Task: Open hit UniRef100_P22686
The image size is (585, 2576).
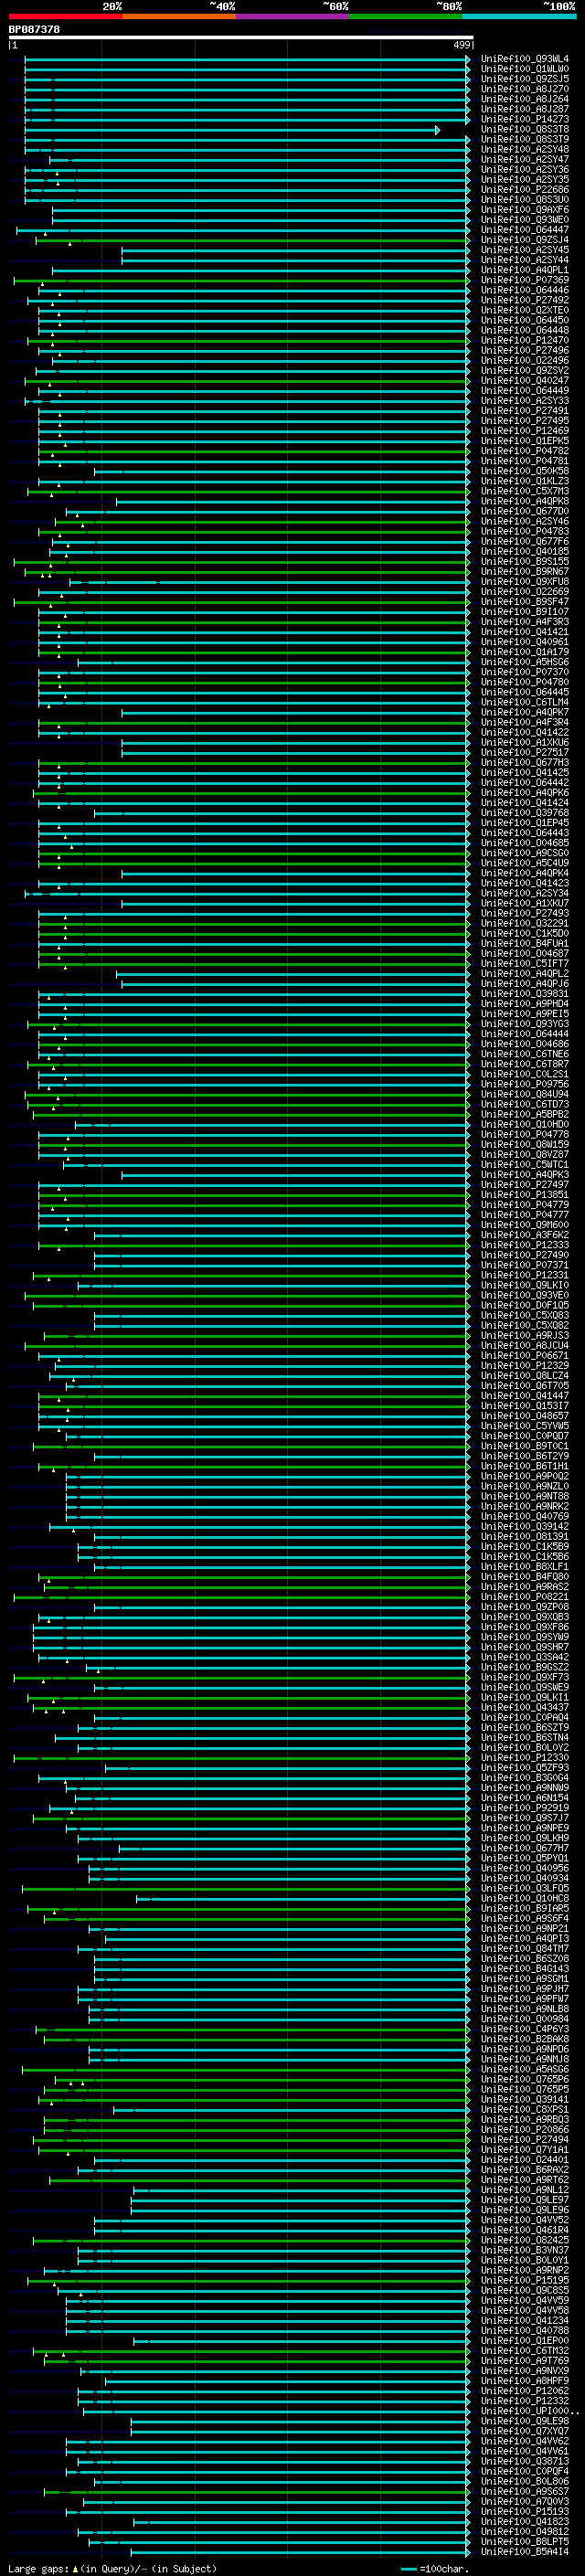Action: tap(525, 189)
